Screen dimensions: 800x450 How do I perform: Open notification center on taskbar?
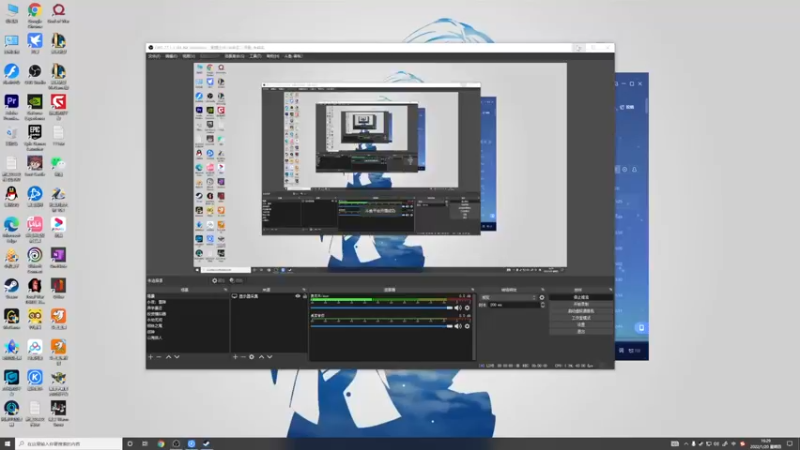[x=790, y=444]
